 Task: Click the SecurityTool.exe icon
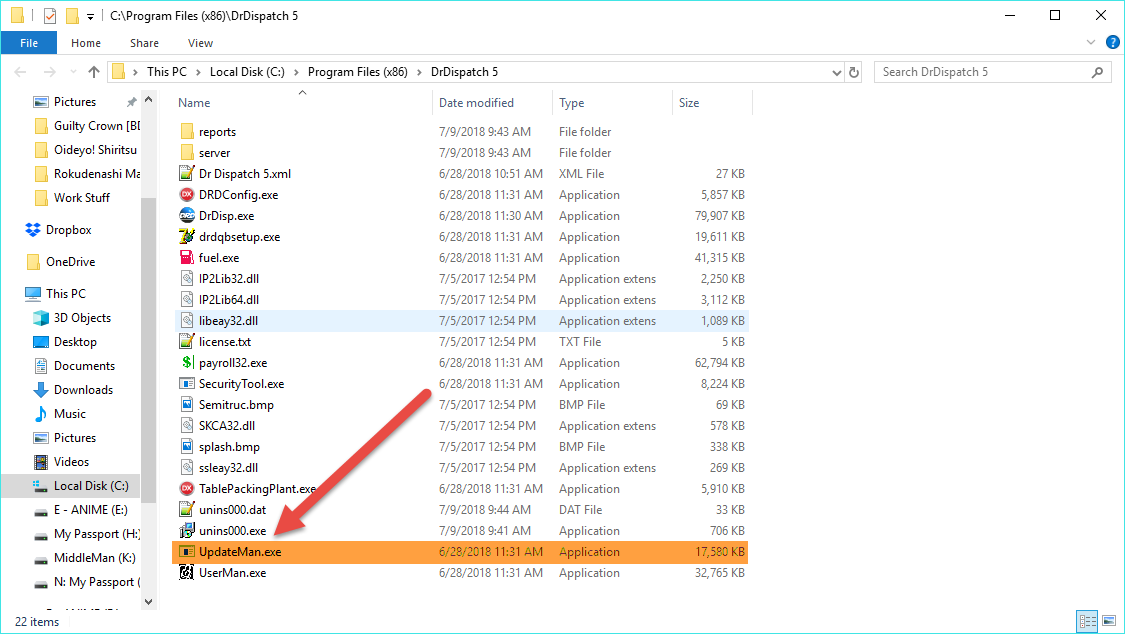[187, 383]
